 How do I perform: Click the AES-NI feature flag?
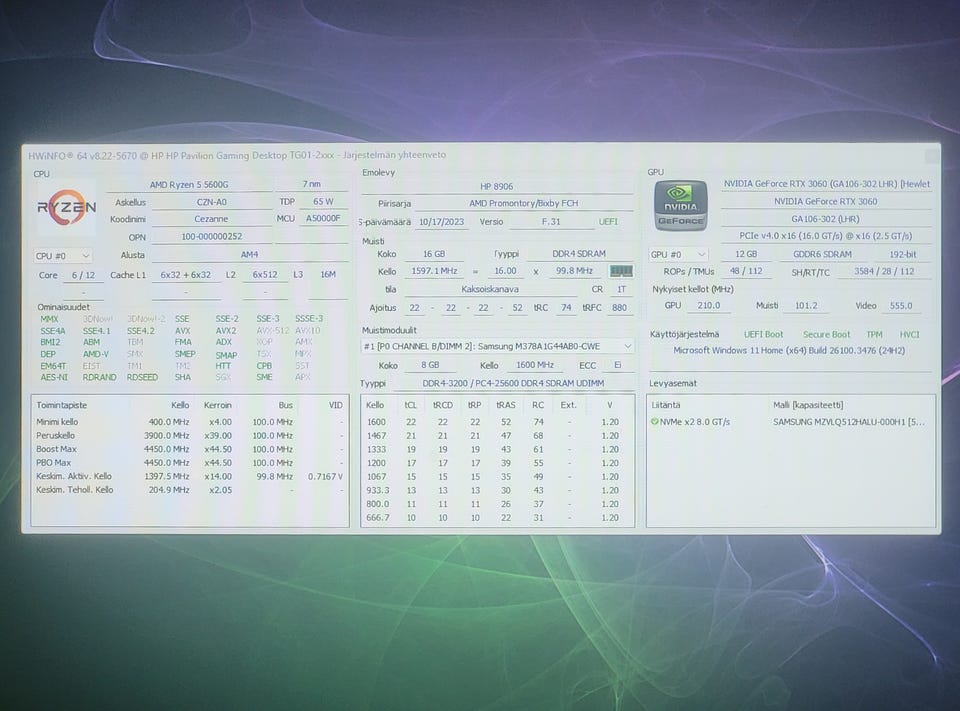point(54,377)
